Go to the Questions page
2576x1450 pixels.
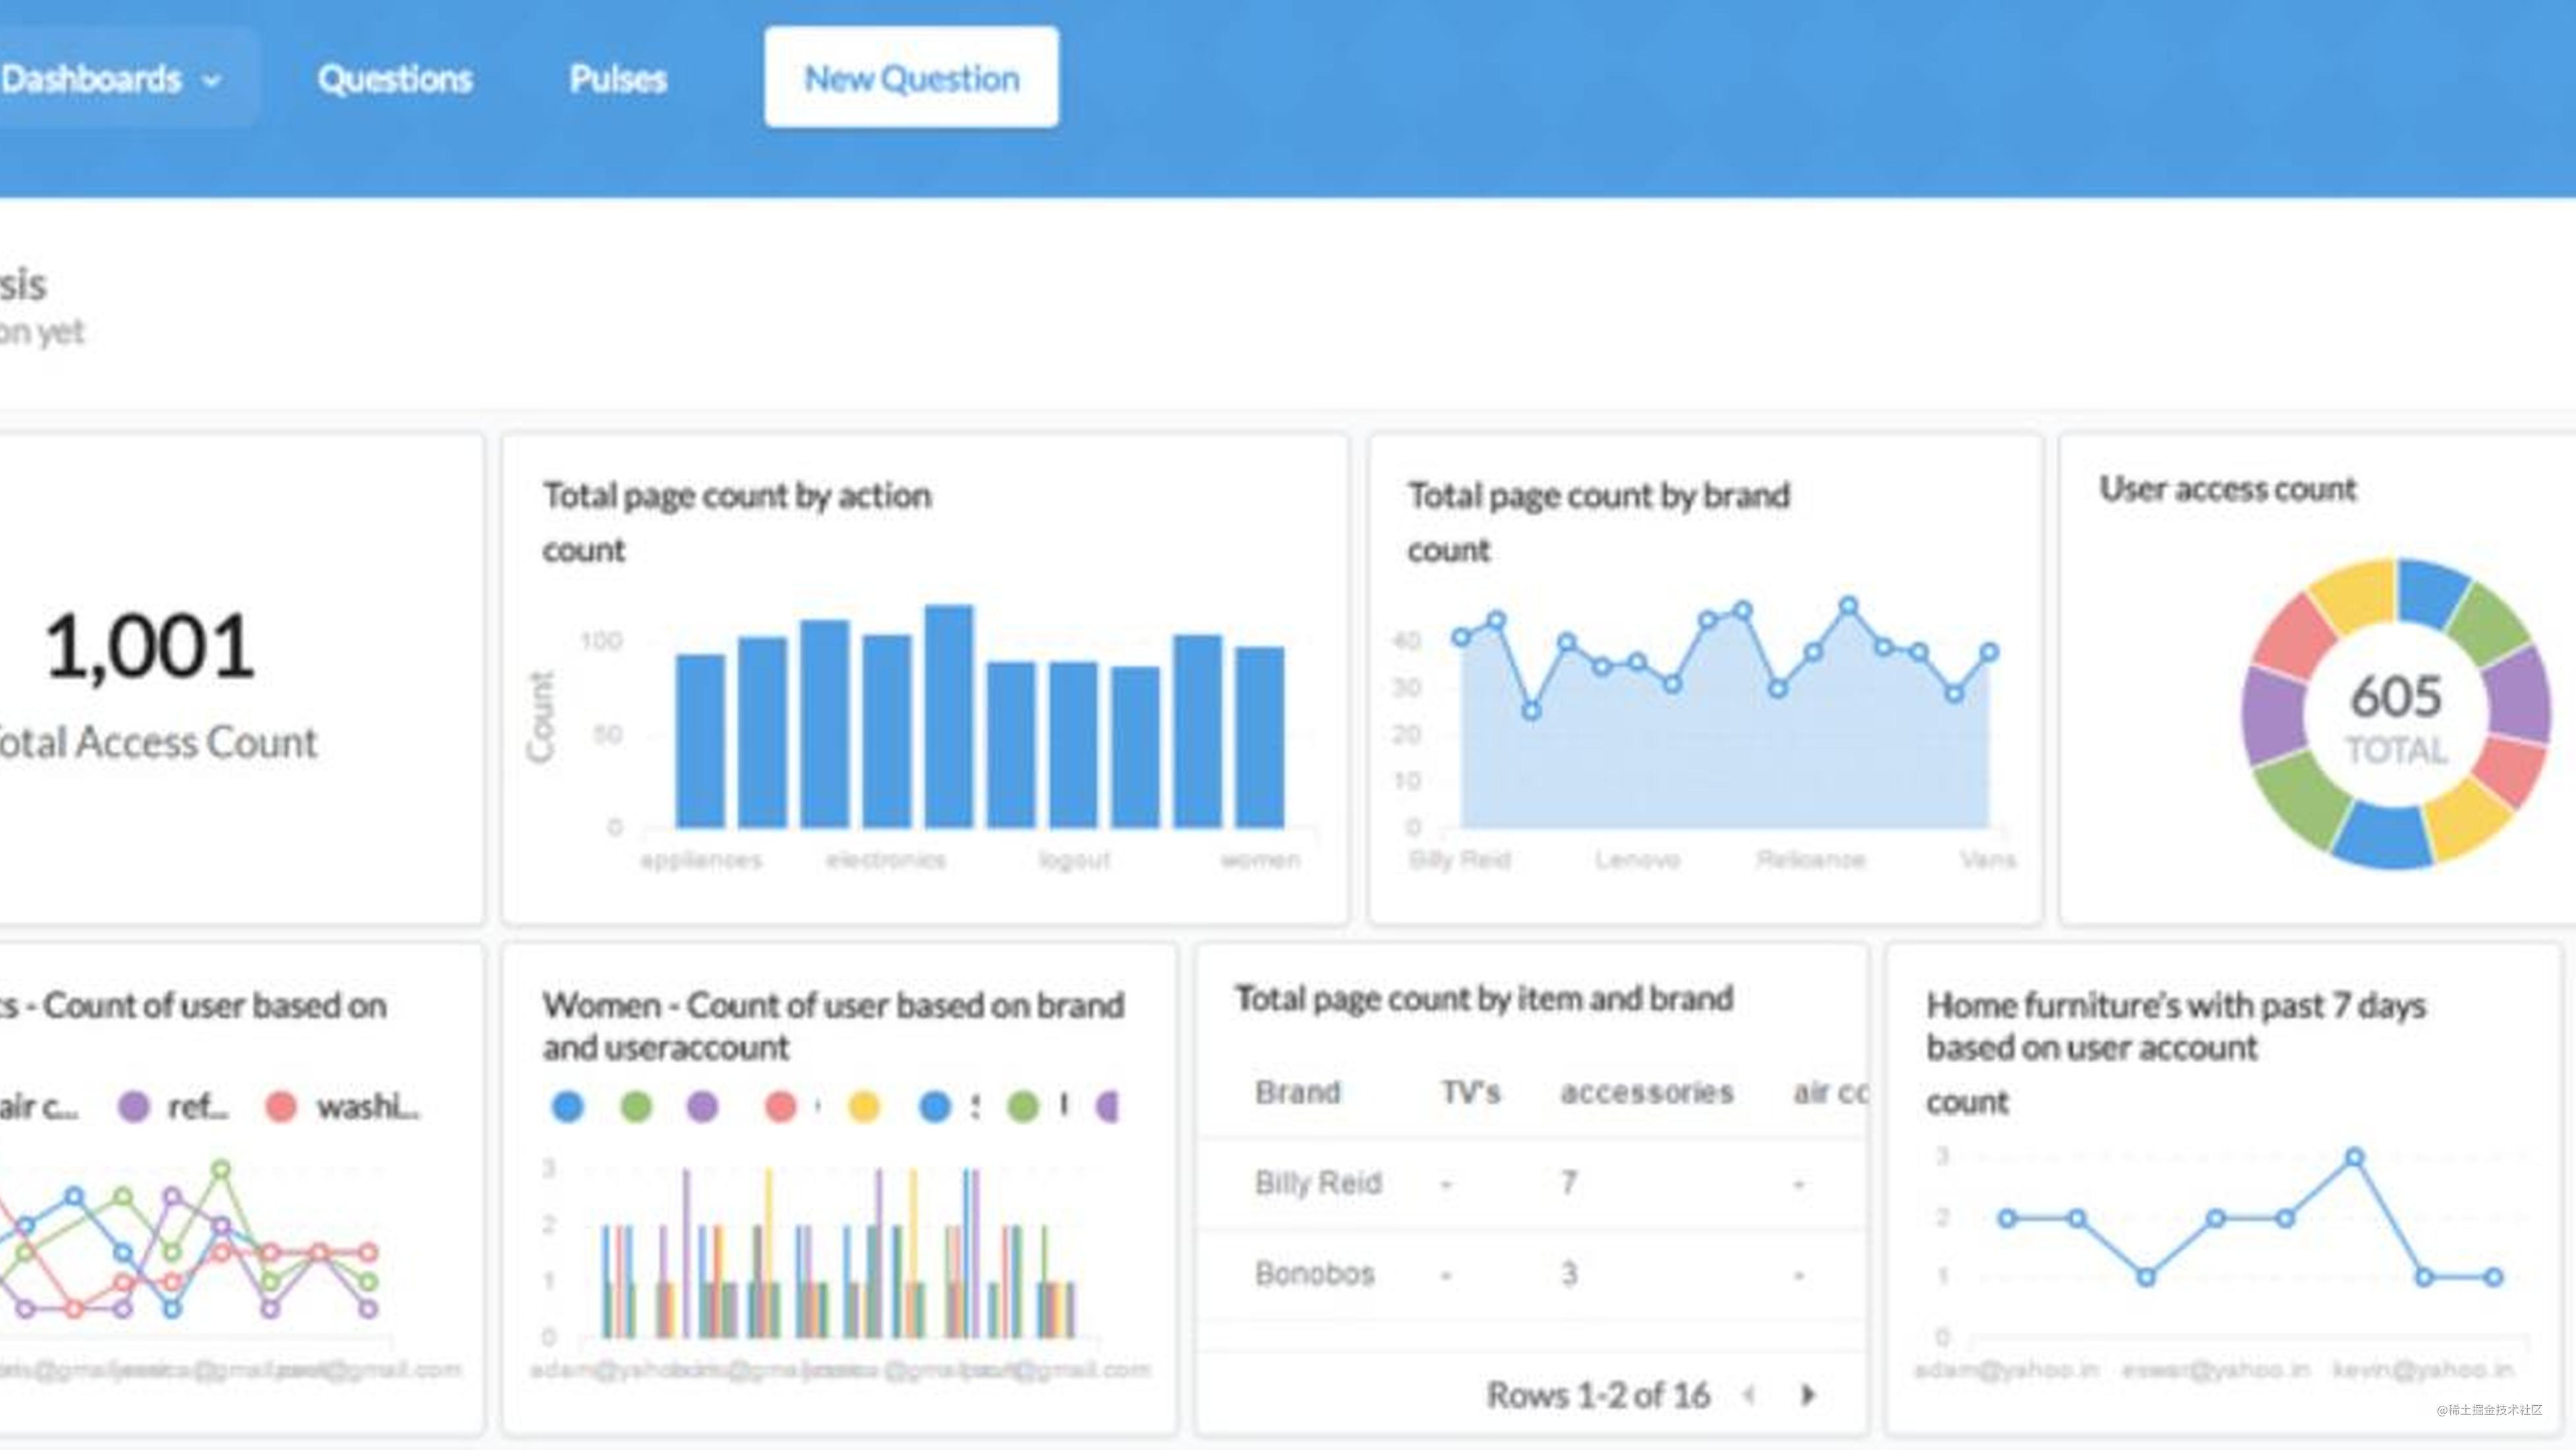point(395,78)
